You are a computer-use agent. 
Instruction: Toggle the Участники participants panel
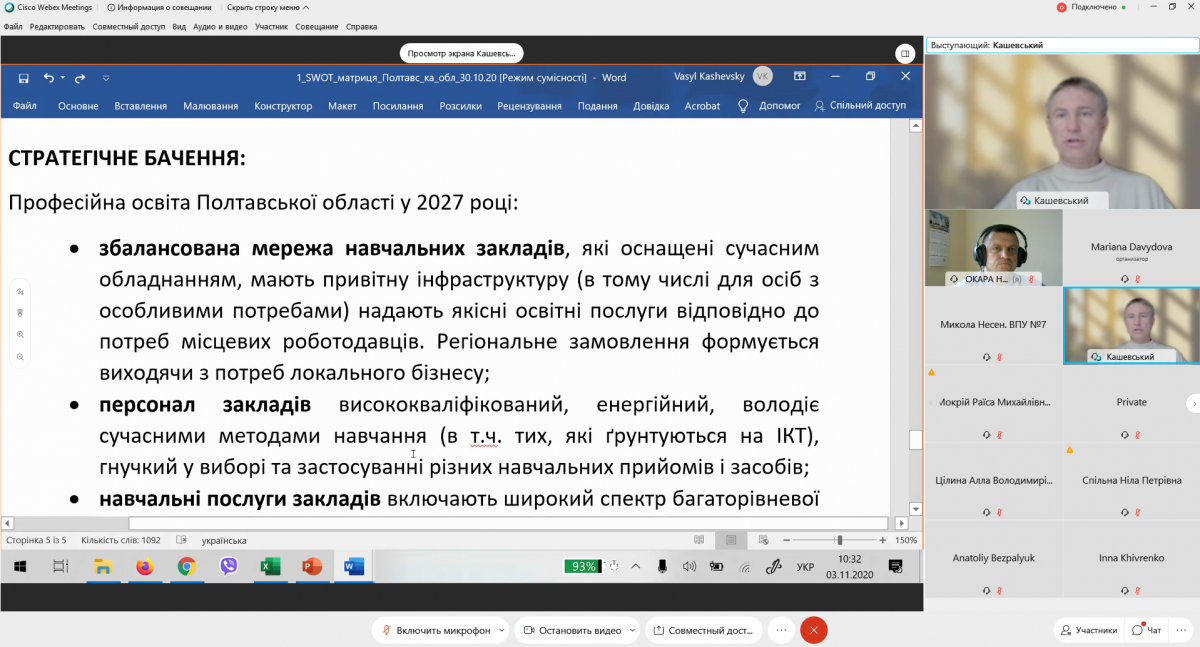point(1088,630)
